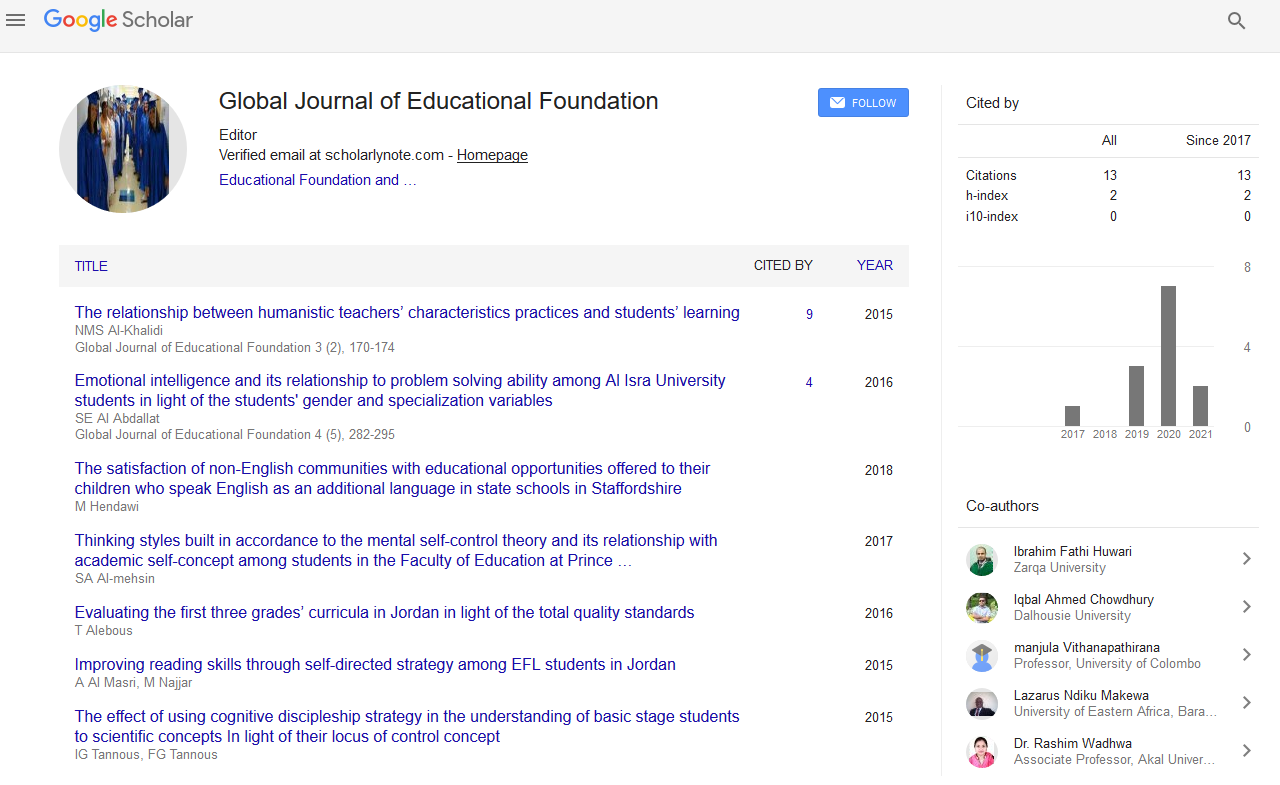Click the journal profile photo
This screenshot has width=1280, height=785.
[123, 149]
